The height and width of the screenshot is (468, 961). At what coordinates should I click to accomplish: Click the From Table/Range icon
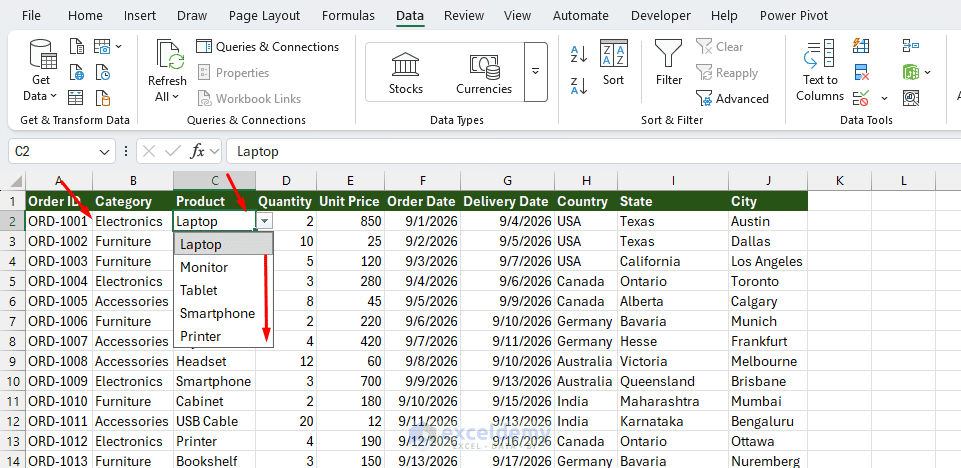coord(77,98)
